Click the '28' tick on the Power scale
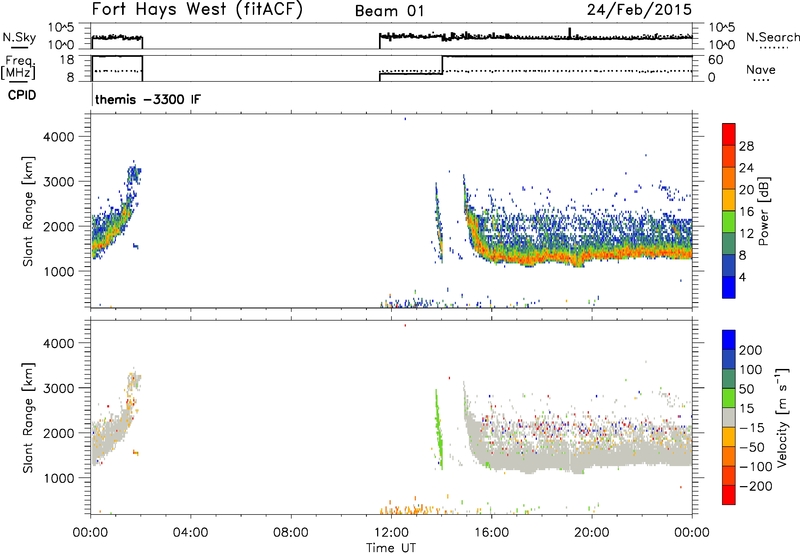 [746, 146]
